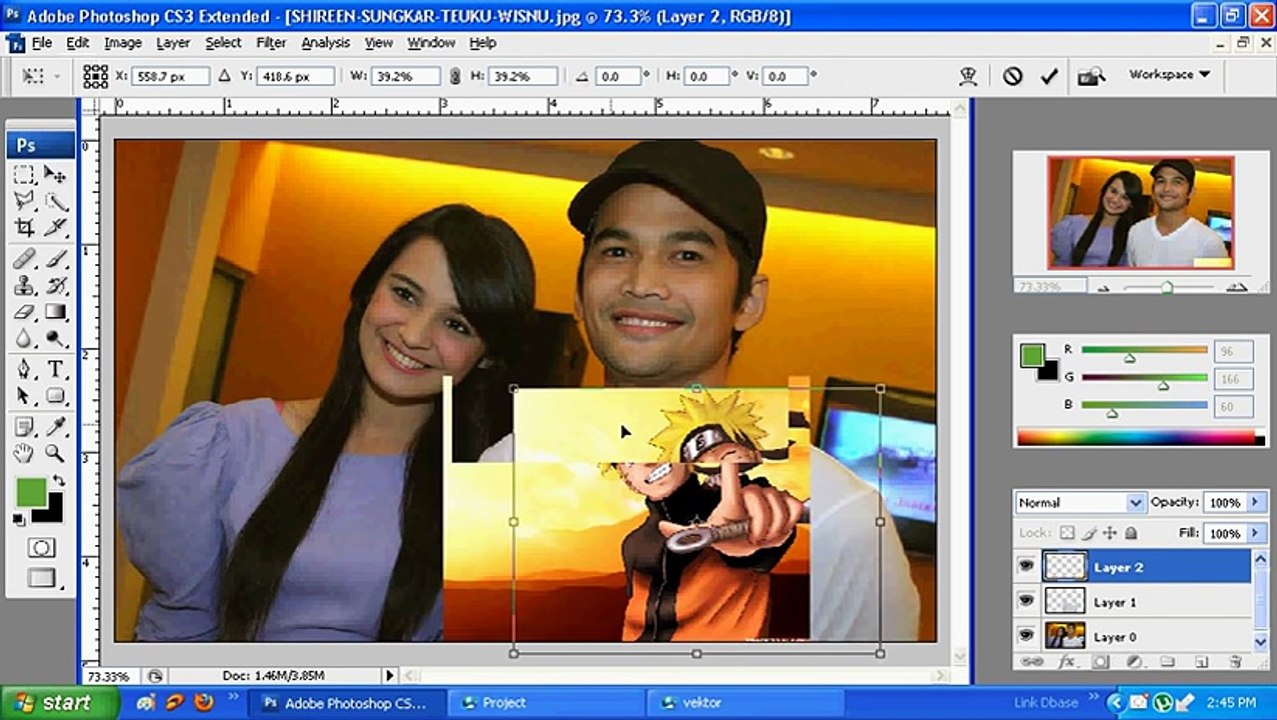Screen dimensions: 1277x720
Task: Hide Layer 1 visibility eye
Action: (x=1026, y=601)
